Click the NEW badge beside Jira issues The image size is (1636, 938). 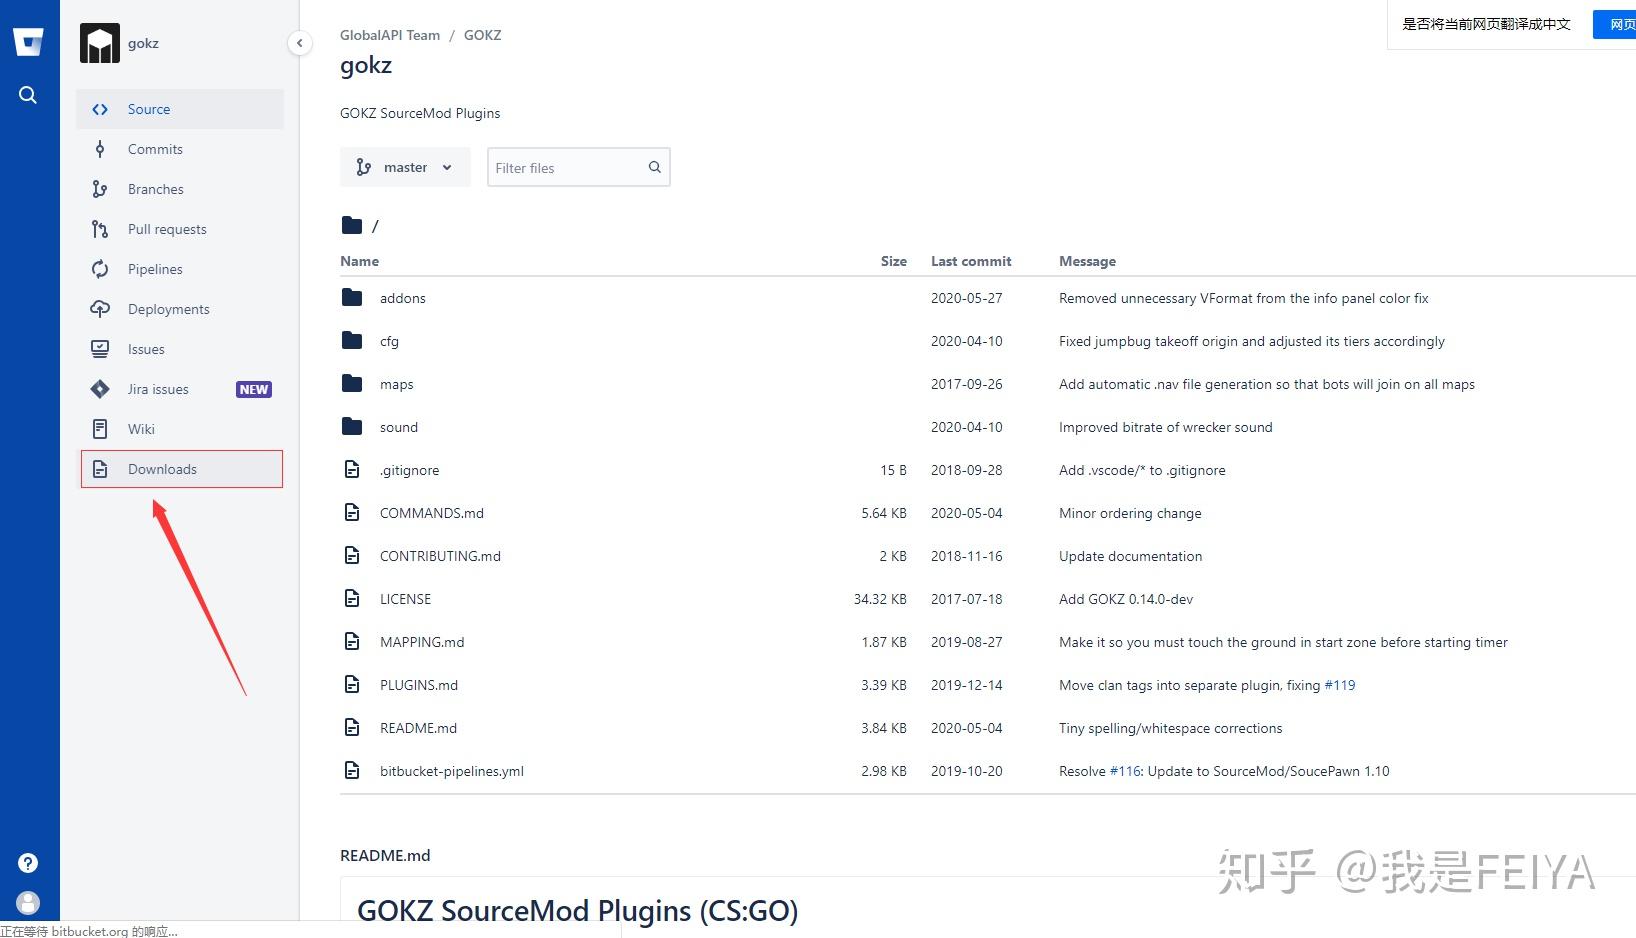pyautogui.click(x=254, y=389)
